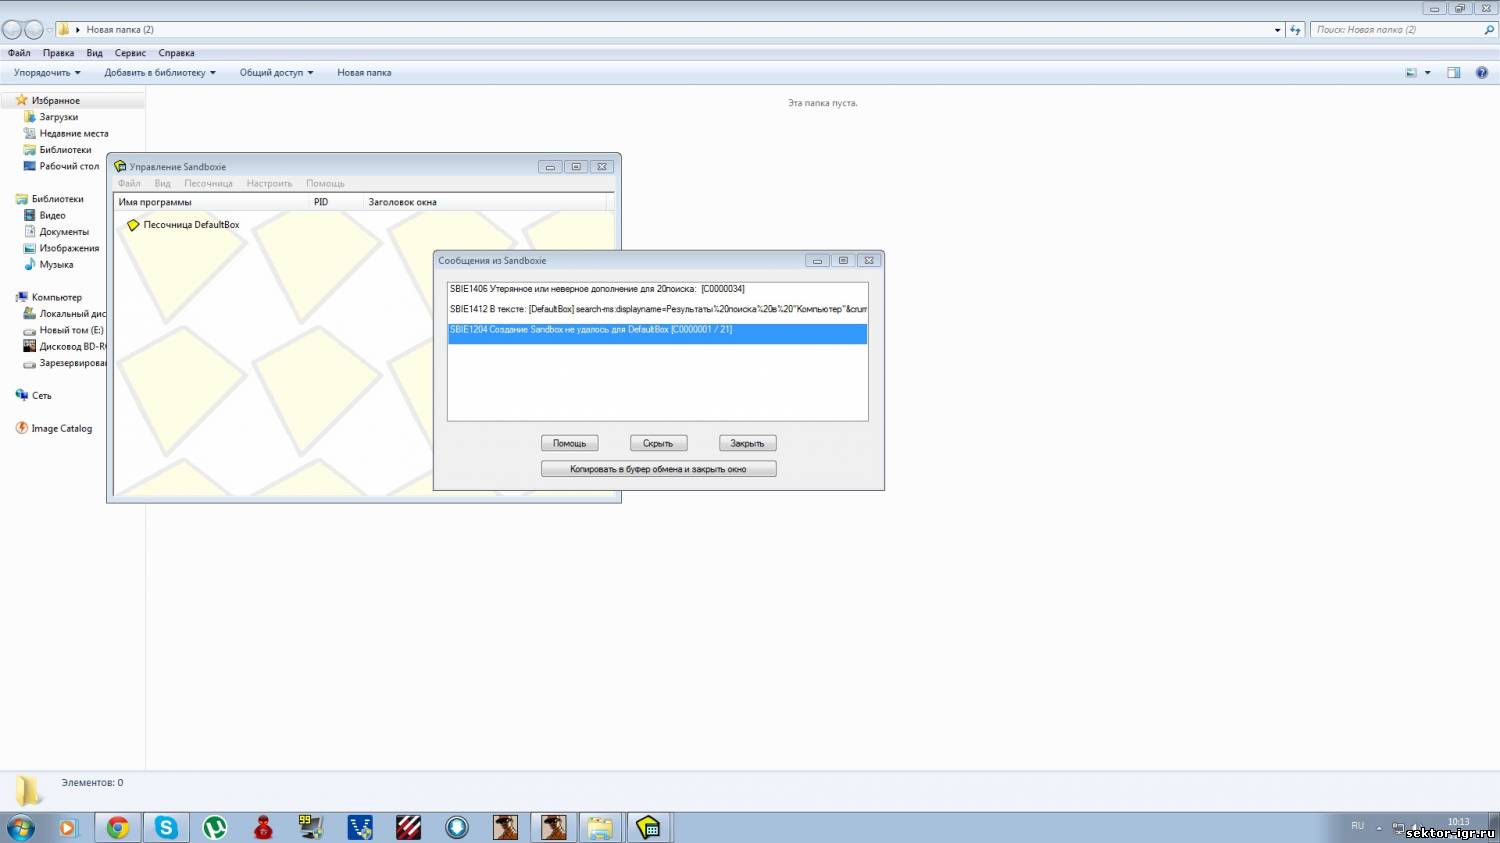Switch to Skype in the taskbar
Viewport: 1500px width, 843px height.
(166, 827)
